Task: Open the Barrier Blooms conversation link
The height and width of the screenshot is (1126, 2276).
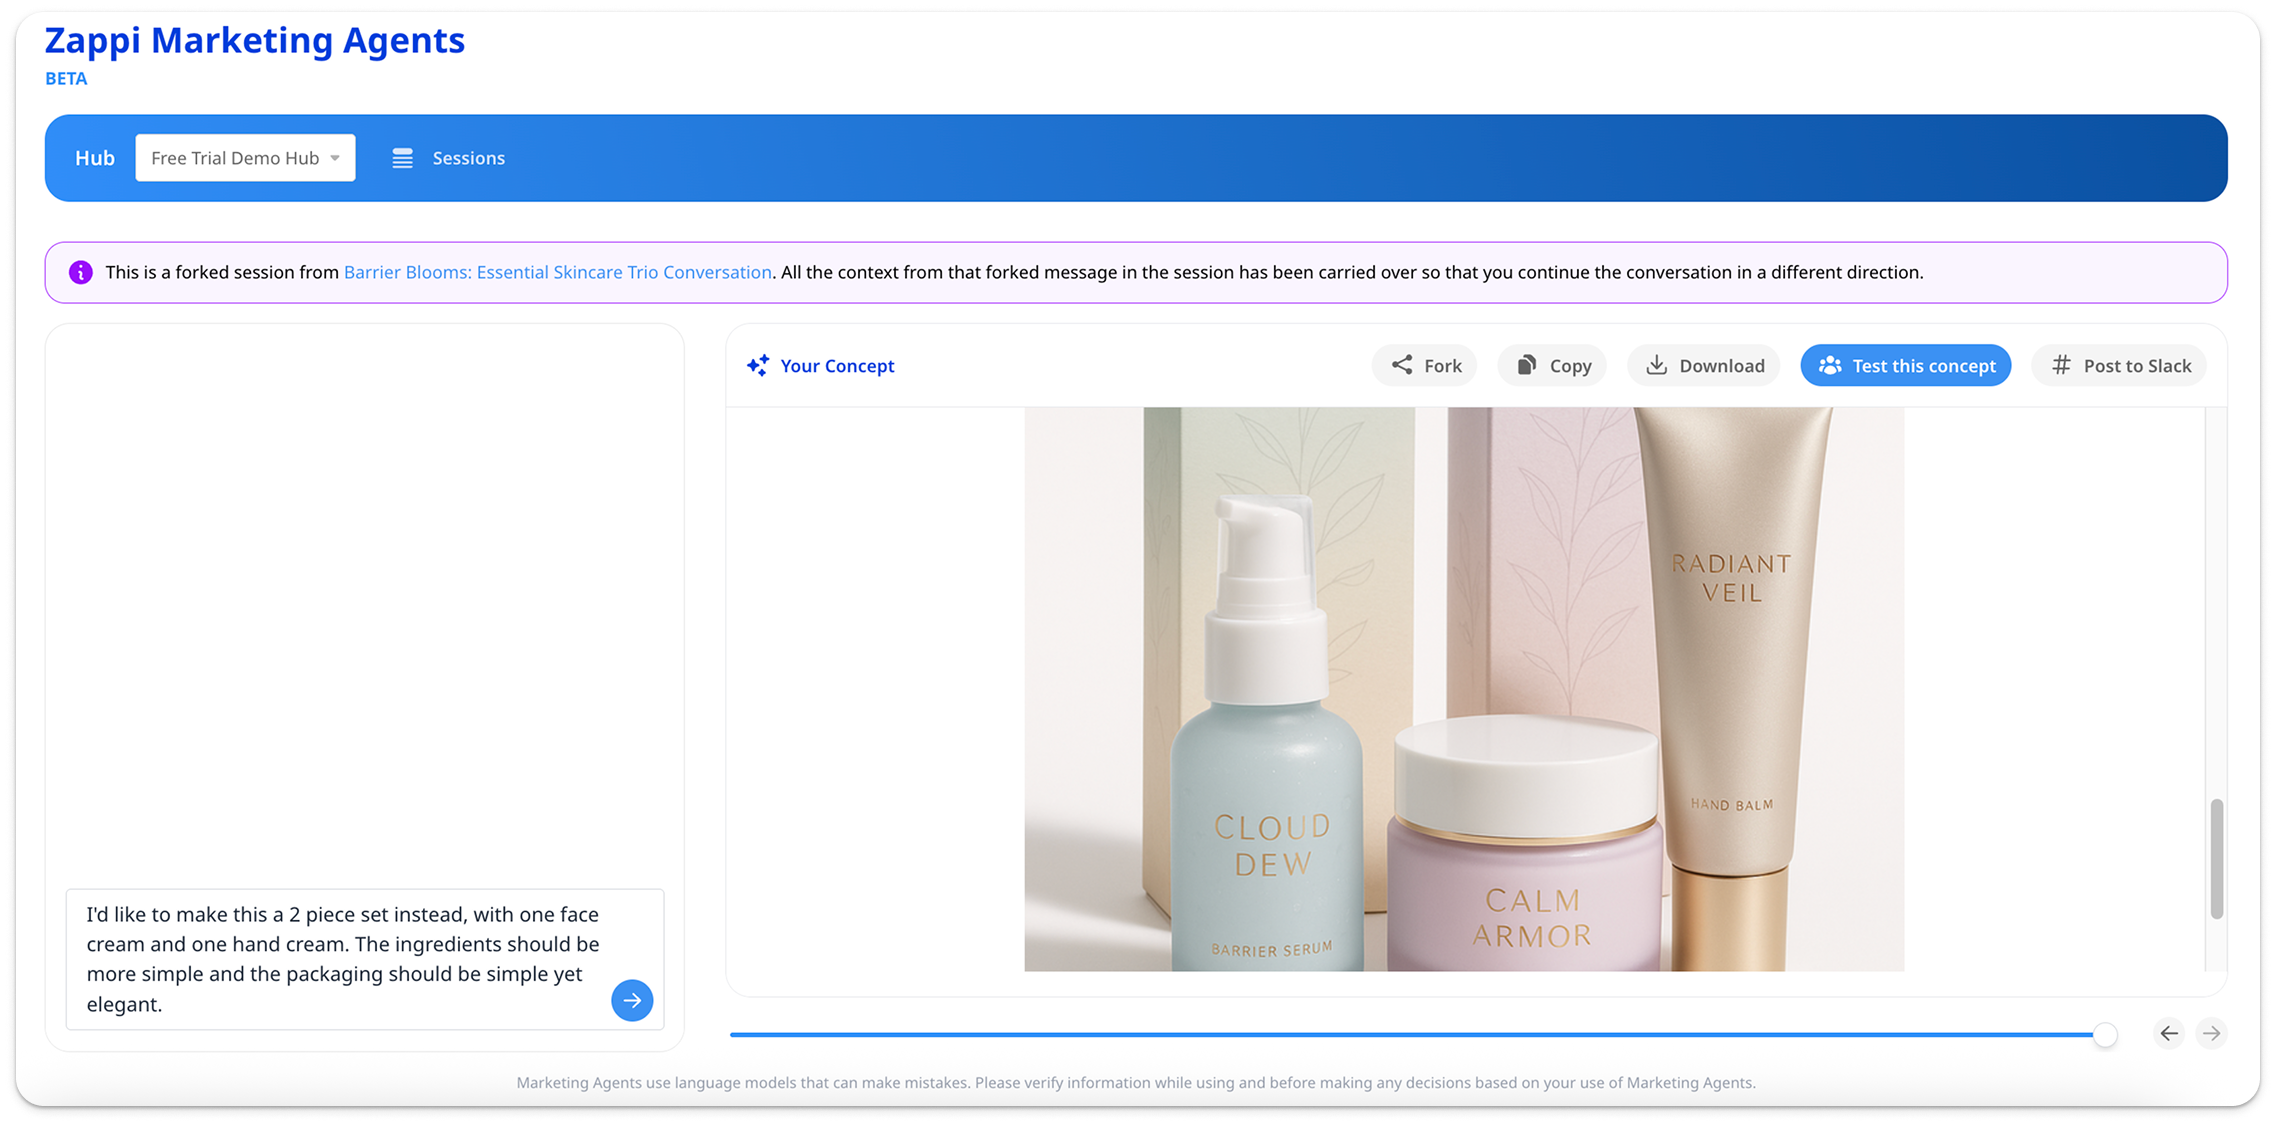Action: [557, 272]
